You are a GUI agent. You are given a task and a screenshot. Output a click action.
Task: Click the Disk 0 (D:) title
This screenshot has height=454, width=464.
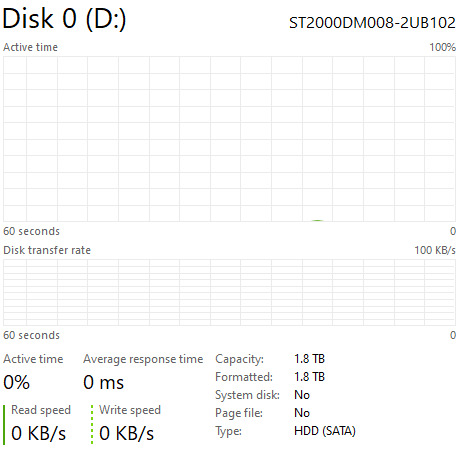point(64,18)
